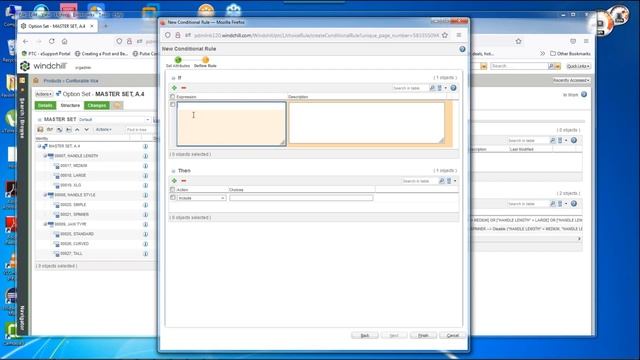Remove a row from the If table
Image resolution: width=640 pixels, height=360 pixels.
coord(184,88)
